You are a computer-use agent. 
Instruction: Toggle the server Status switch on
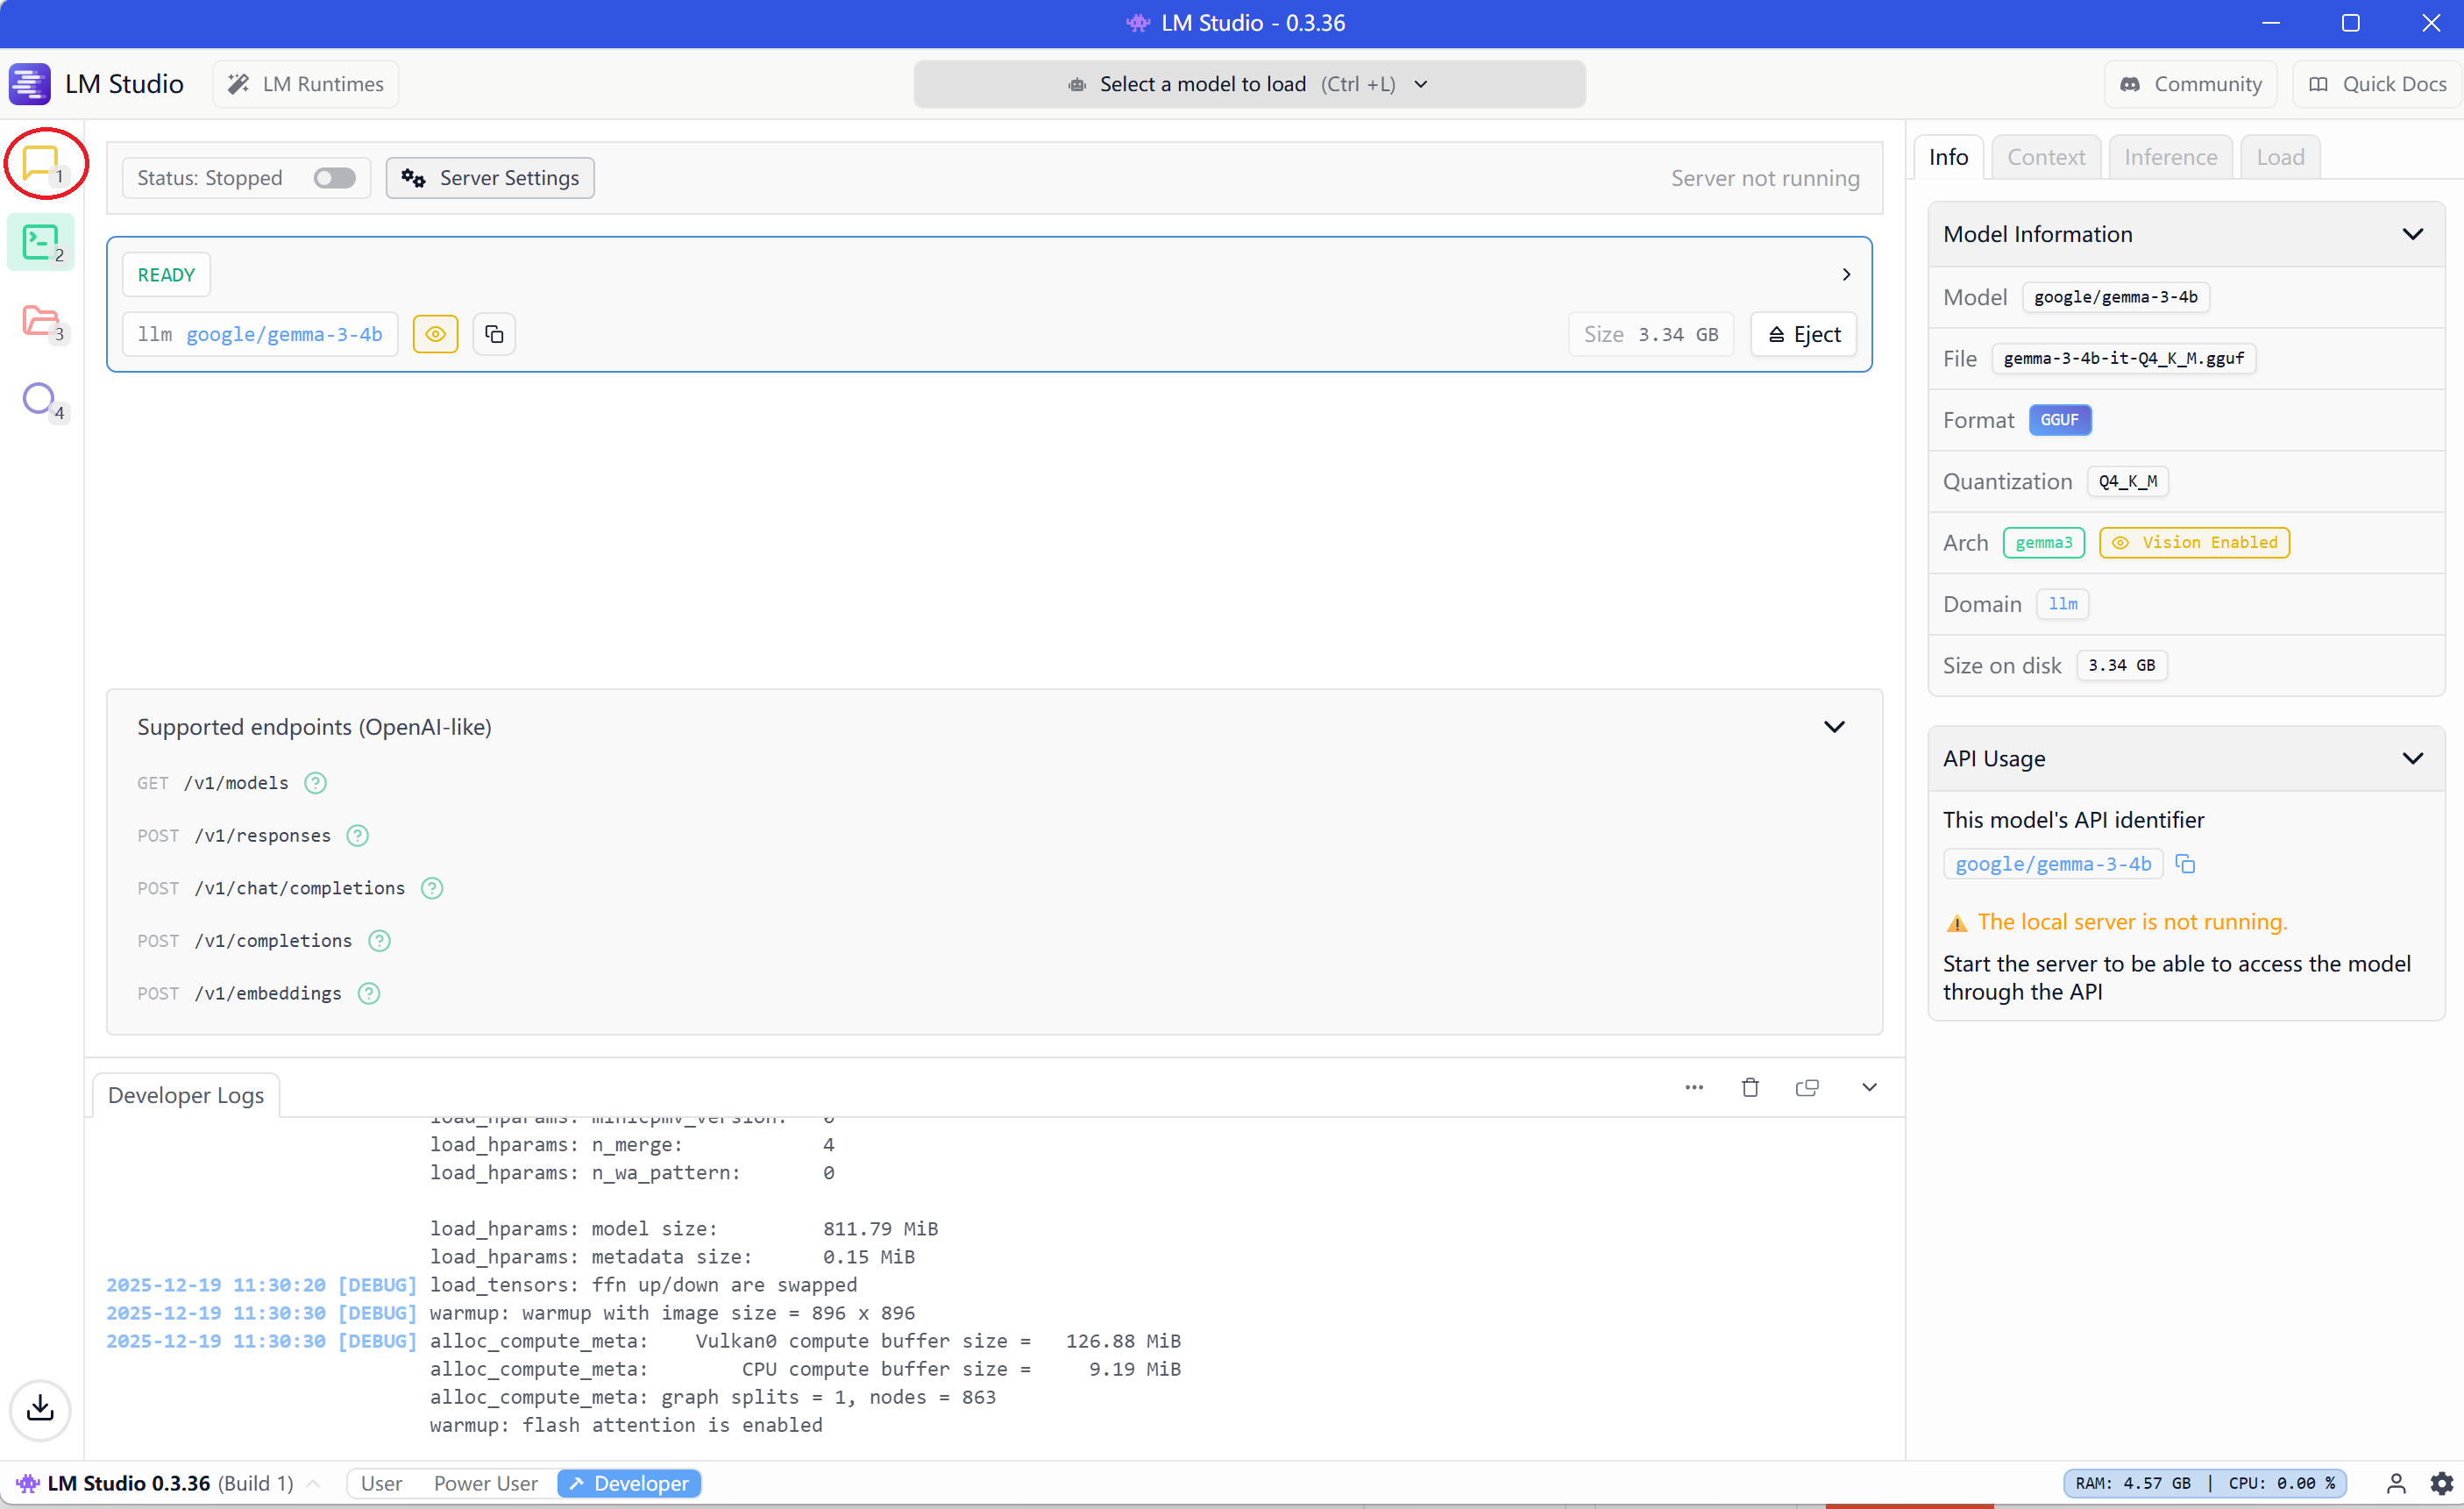[334, 178]
